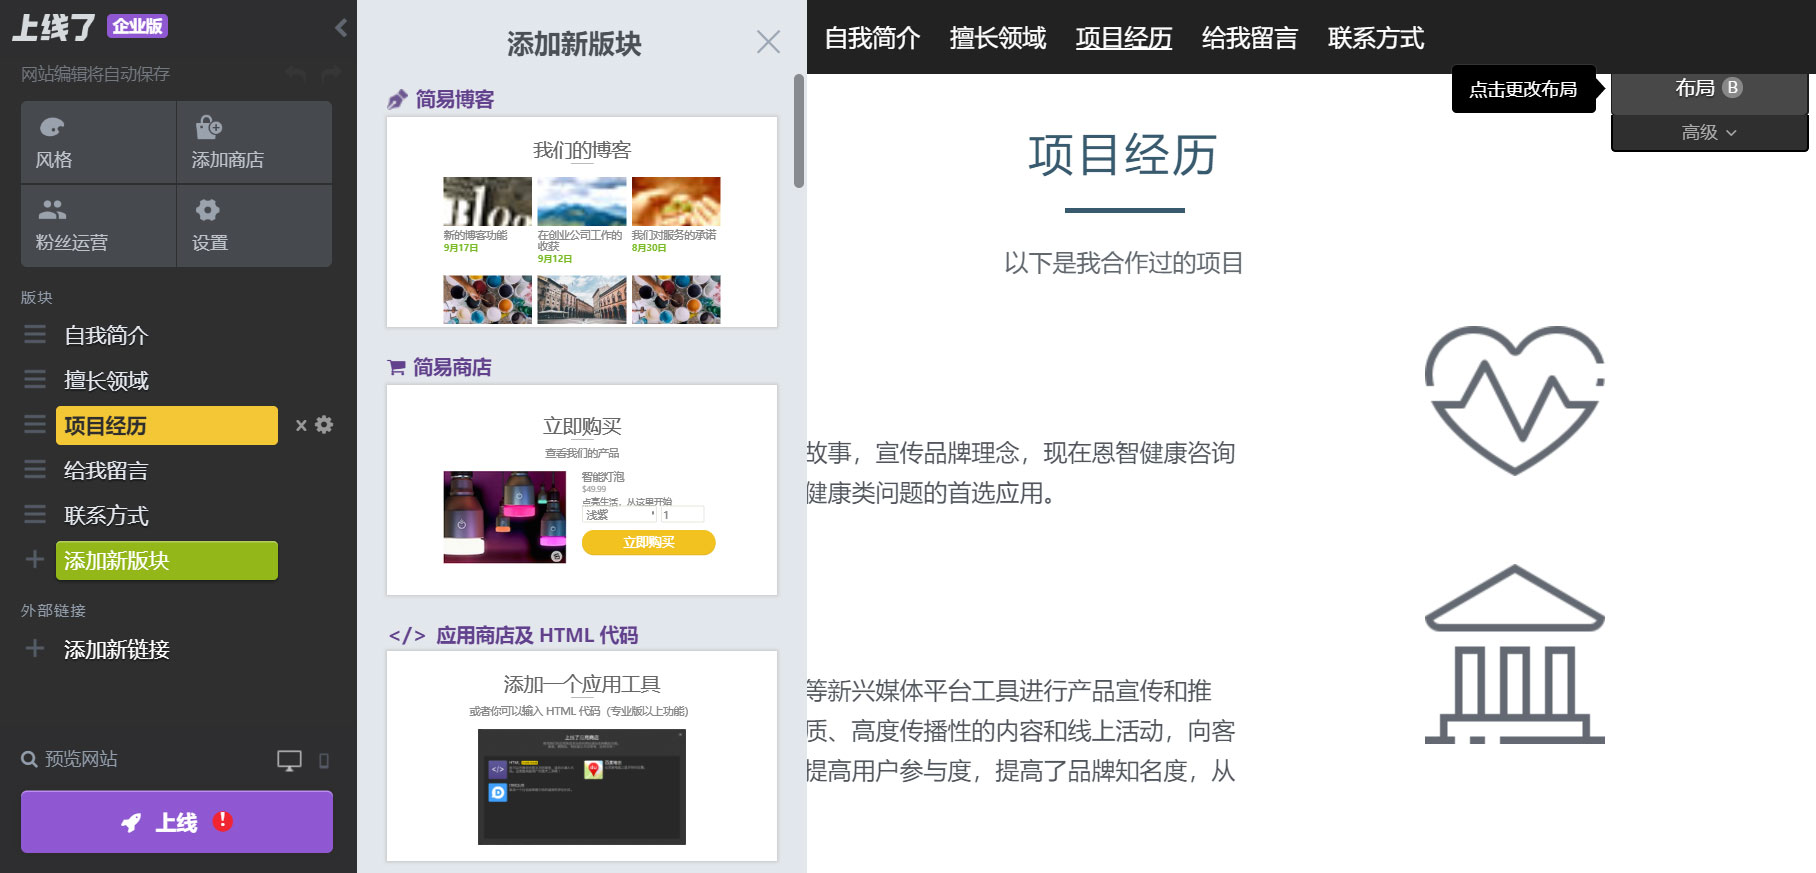Viewport: 1816px width, 873px height.
Task: Delete the 项目经历 section with the x icon
Action: coord(301,426)
